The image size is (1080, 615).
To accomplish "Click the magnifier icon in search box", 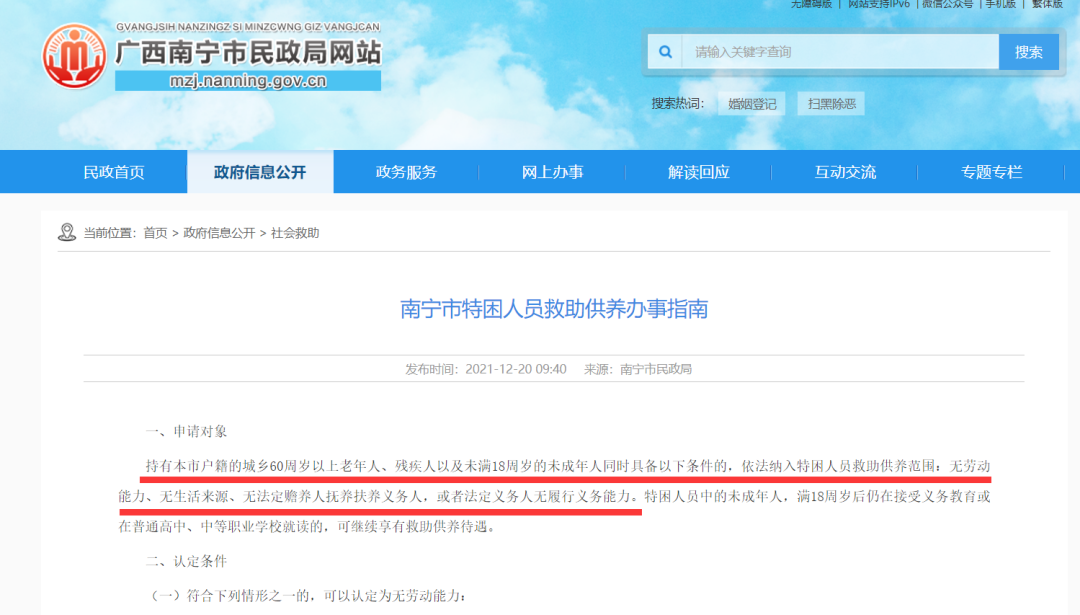I will click(x=665, y=52).
